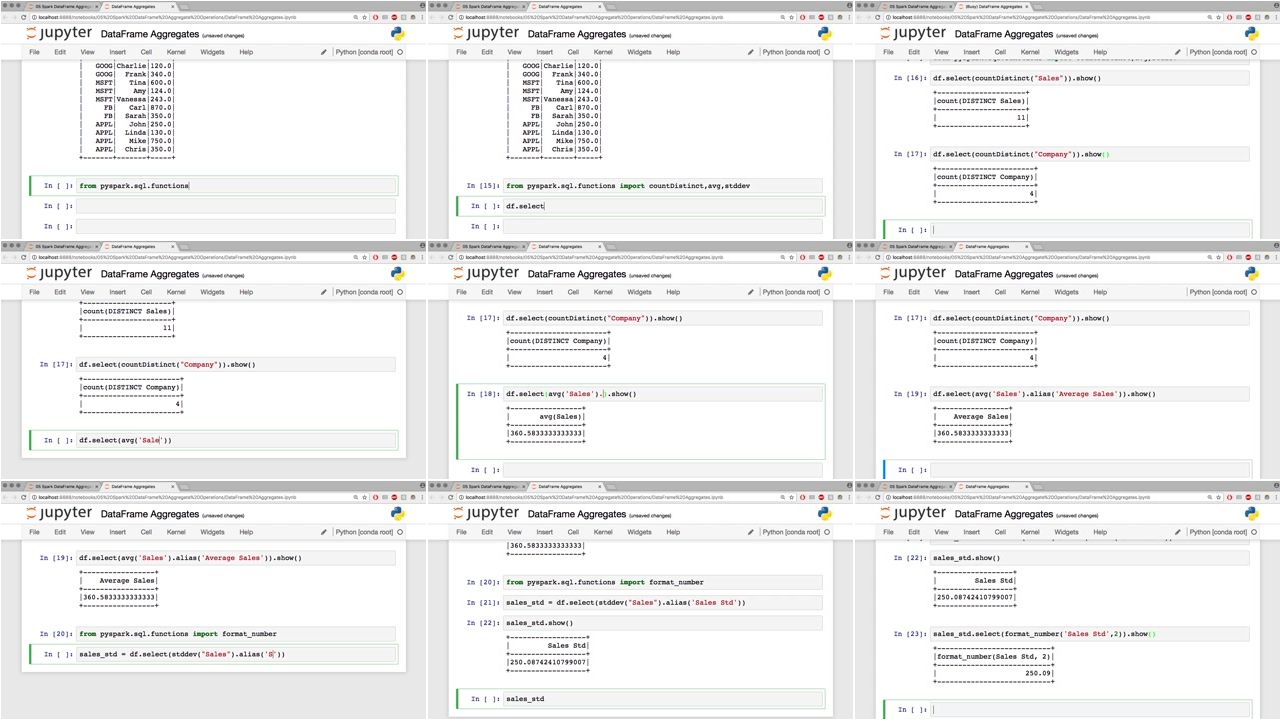The height and width of the screenshot is (720, 1281).
Task: Focus empty cell with blue left border
Action: [1090, 469]
